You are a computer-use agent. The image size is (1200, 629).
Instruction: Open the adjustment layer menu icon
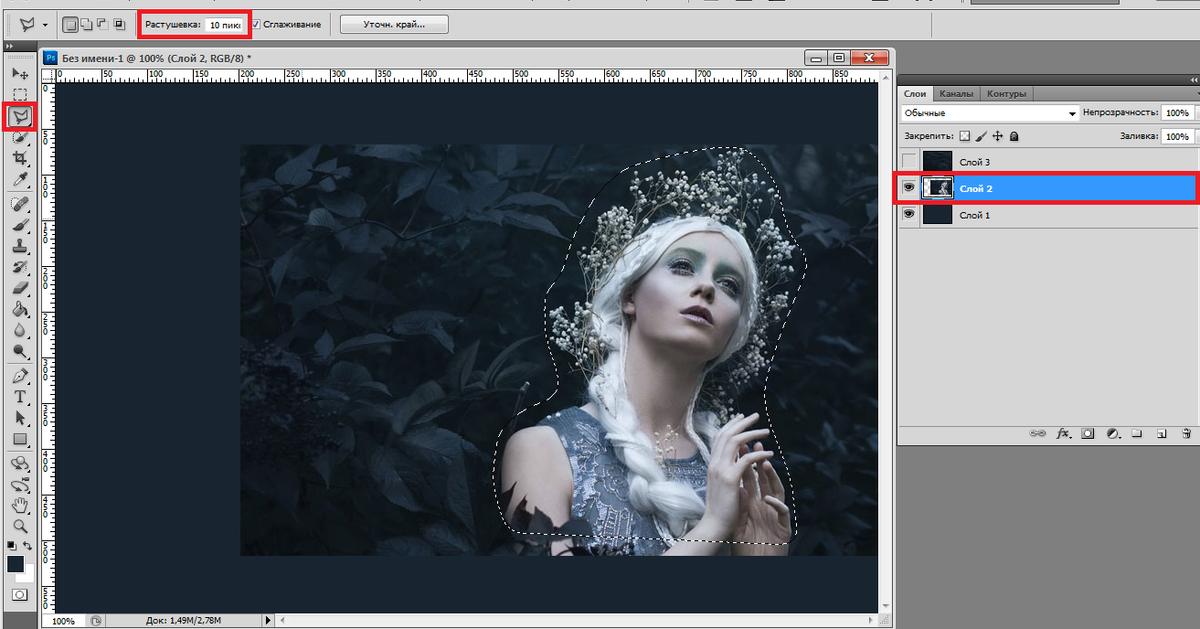pyautogui.click(x=1111, y=434)
